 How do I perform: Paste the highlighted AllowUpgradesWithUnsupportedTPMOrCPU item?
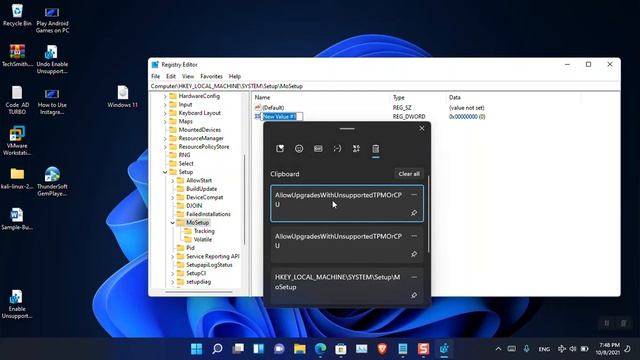tap(347, 204)
